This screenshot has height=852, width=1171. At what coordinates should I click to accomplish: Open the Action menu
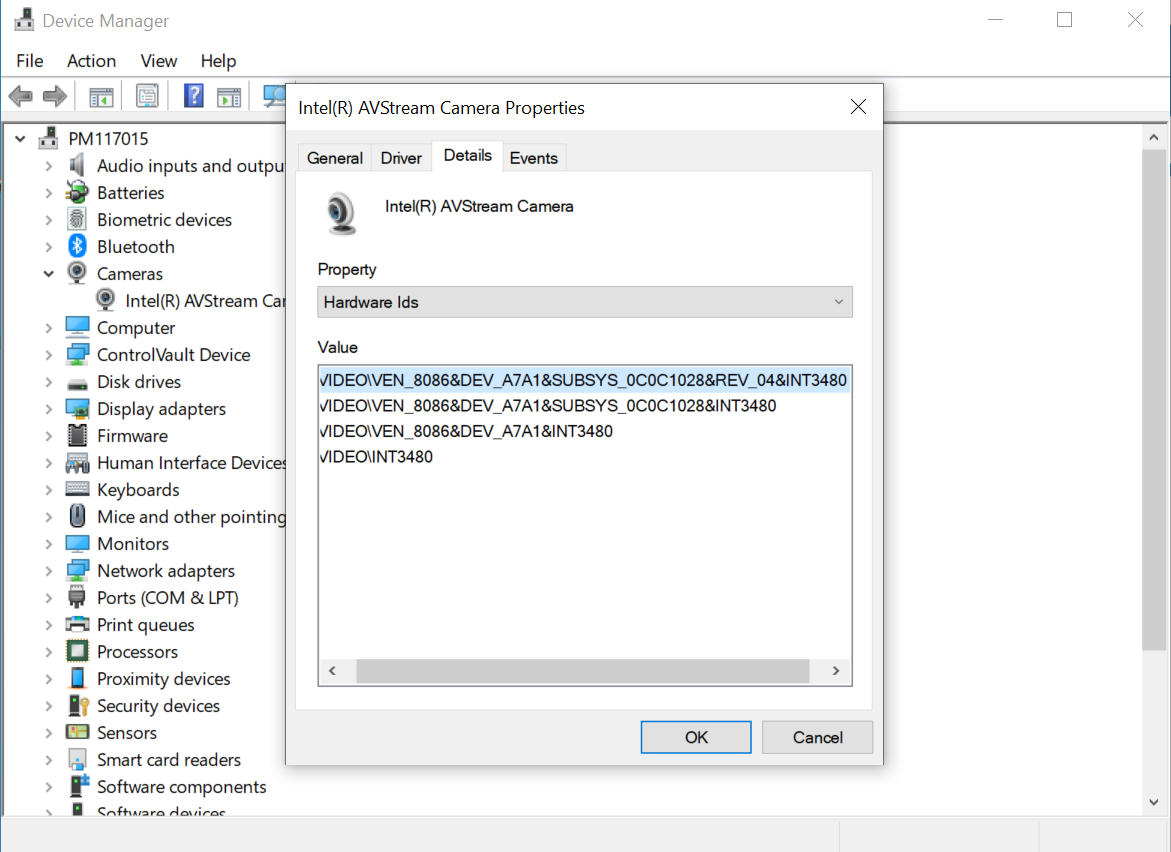click(x=91, y=61)
